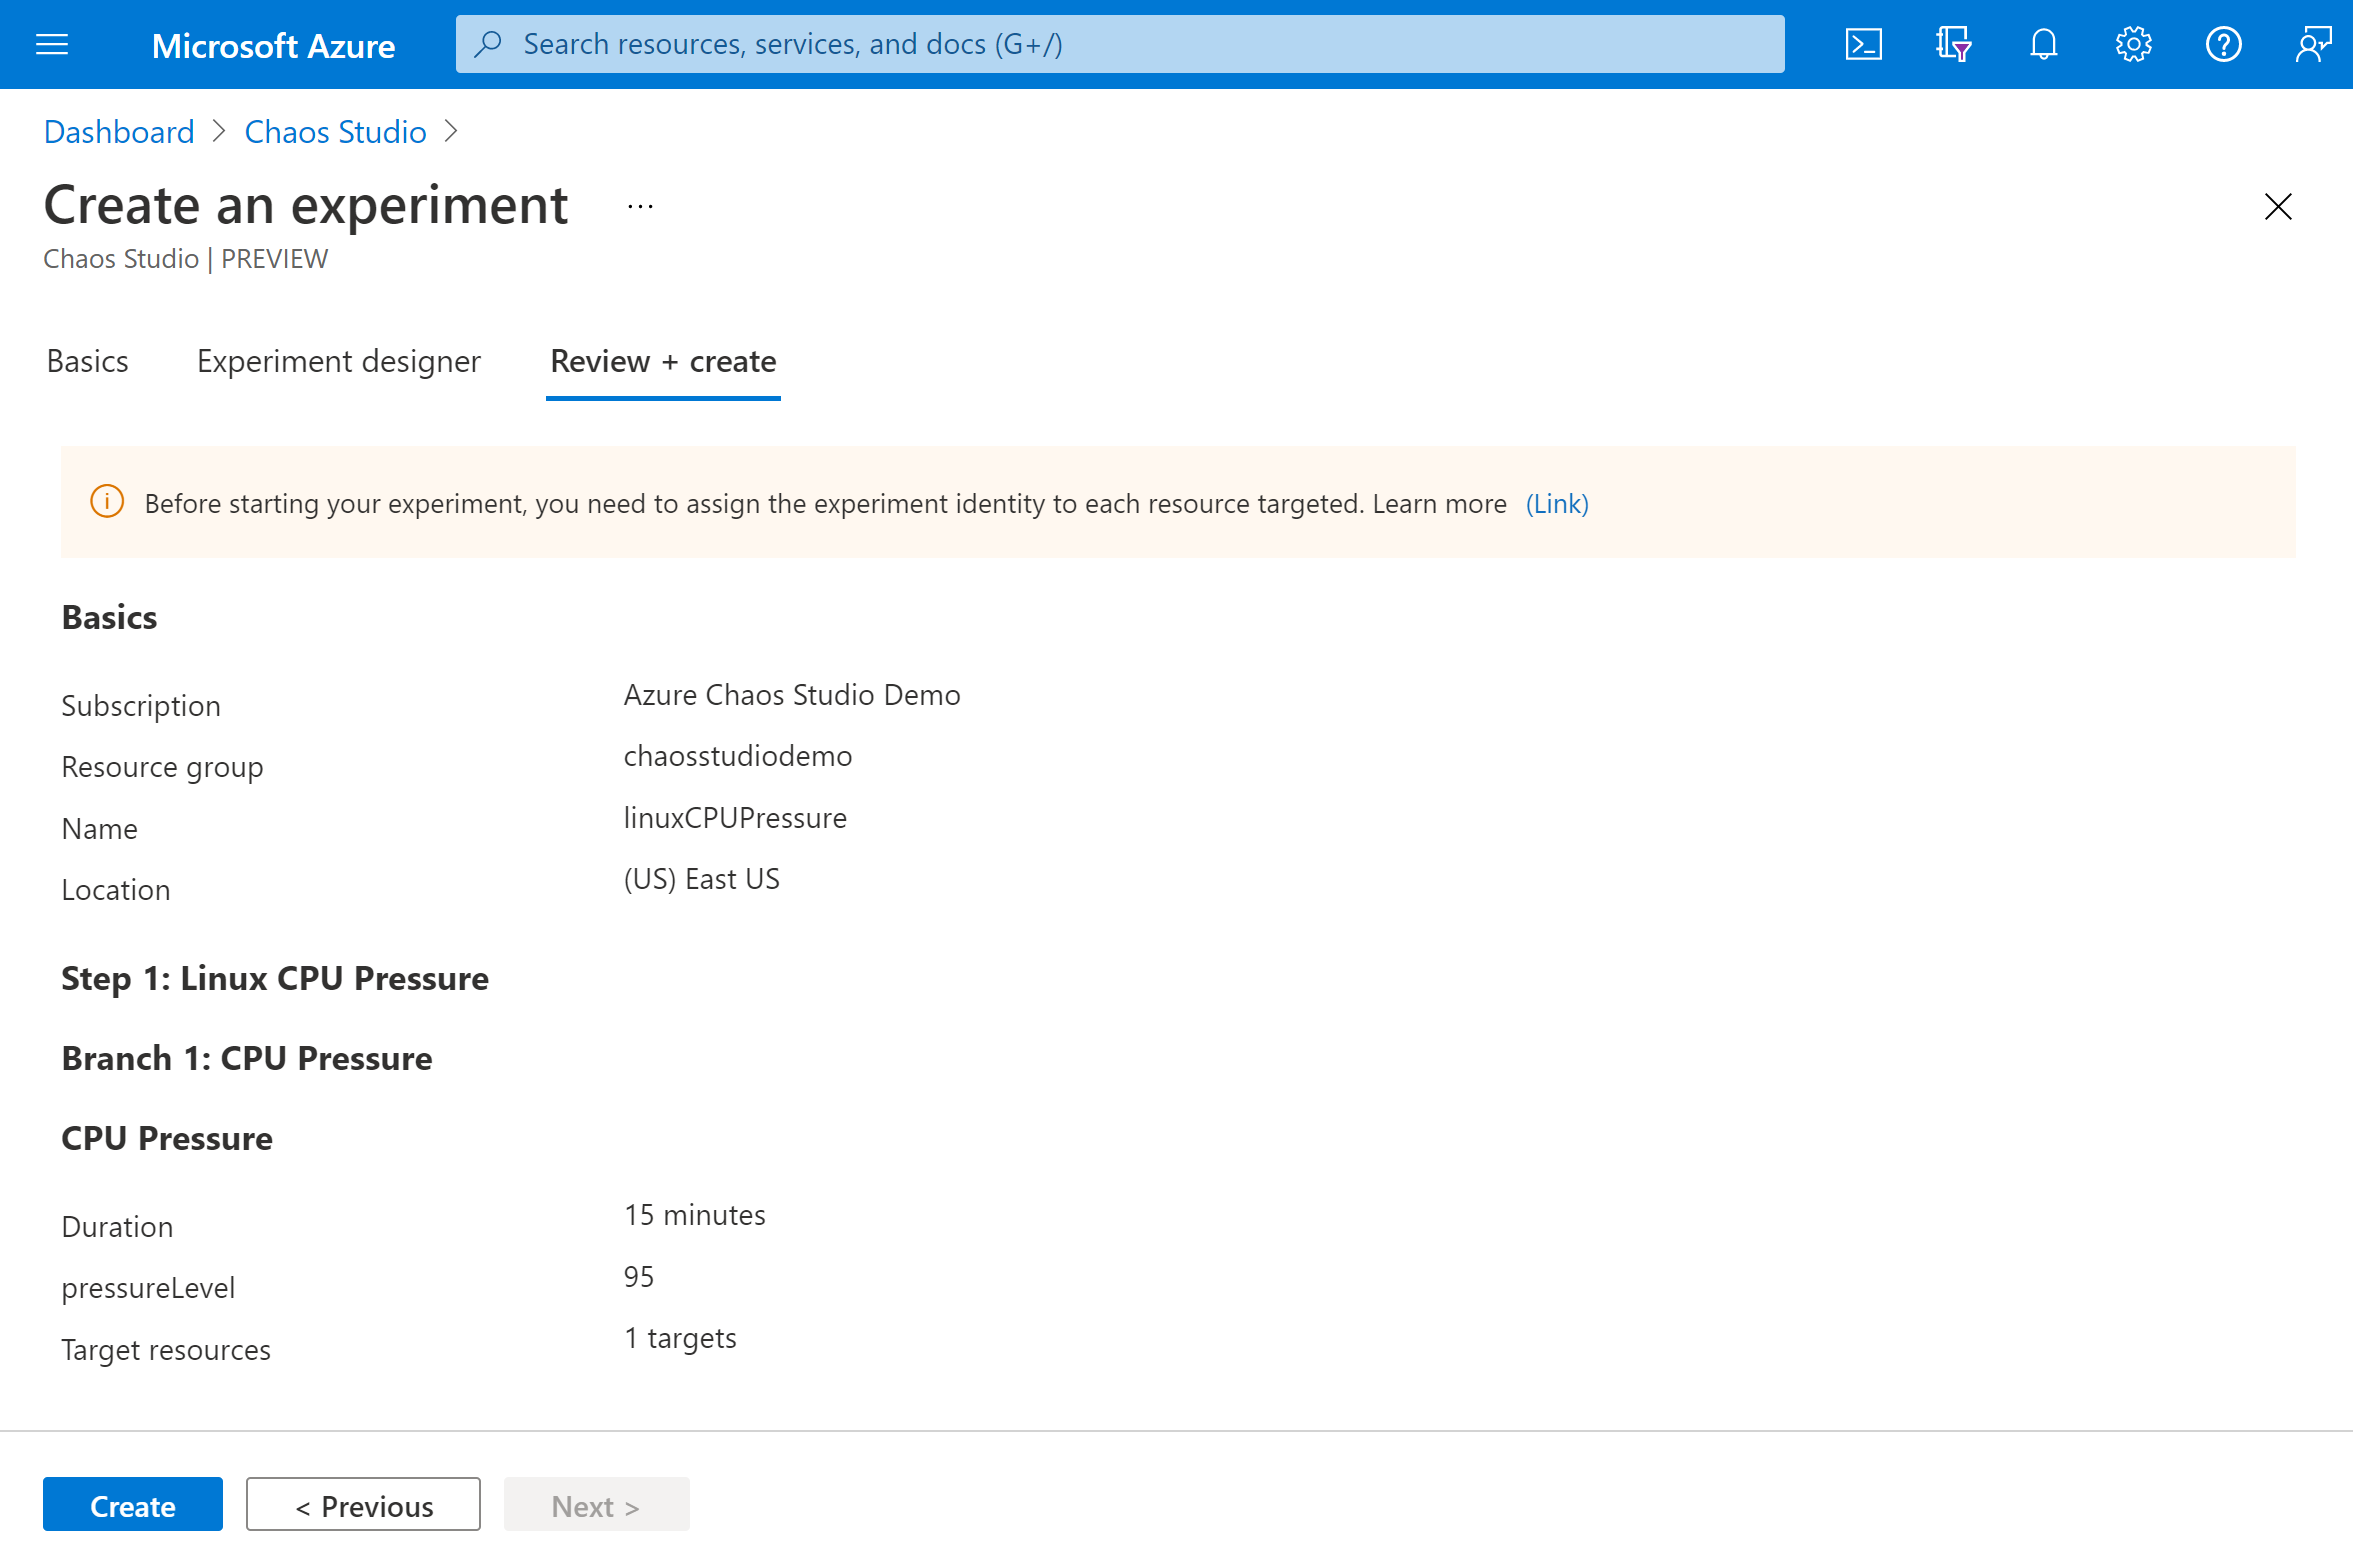This screenshot has width=2353, height=1560.
Task: Open Azure Cloud Shell terminal icon
Action: [x=1864, y=44]
